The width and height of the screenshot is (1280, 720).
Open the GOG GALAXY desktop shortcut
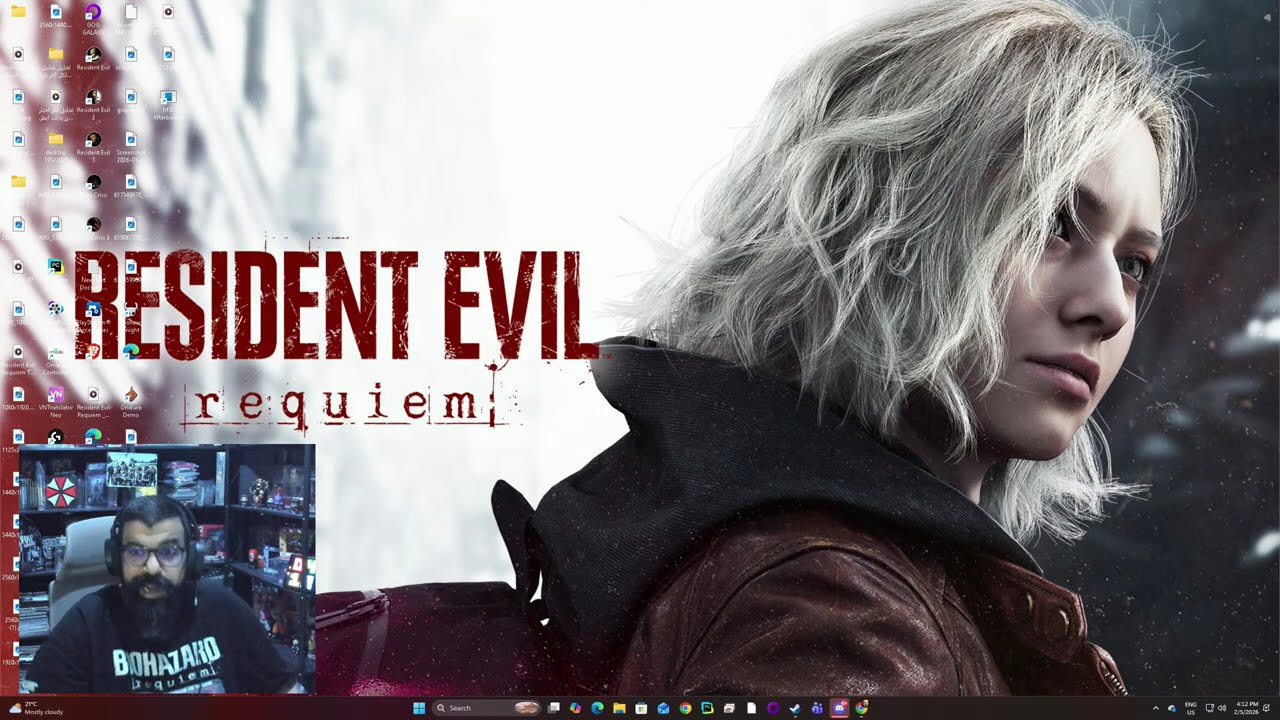[93, 20]
